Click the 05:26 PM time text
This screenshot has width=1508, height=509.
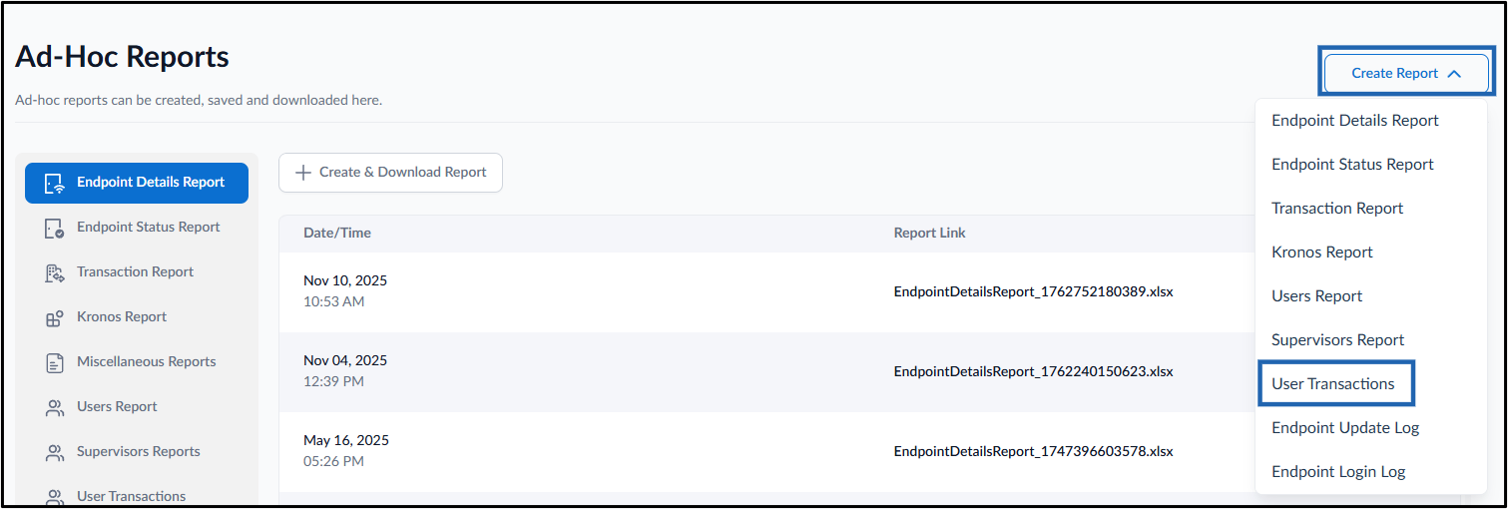point(334,461)
